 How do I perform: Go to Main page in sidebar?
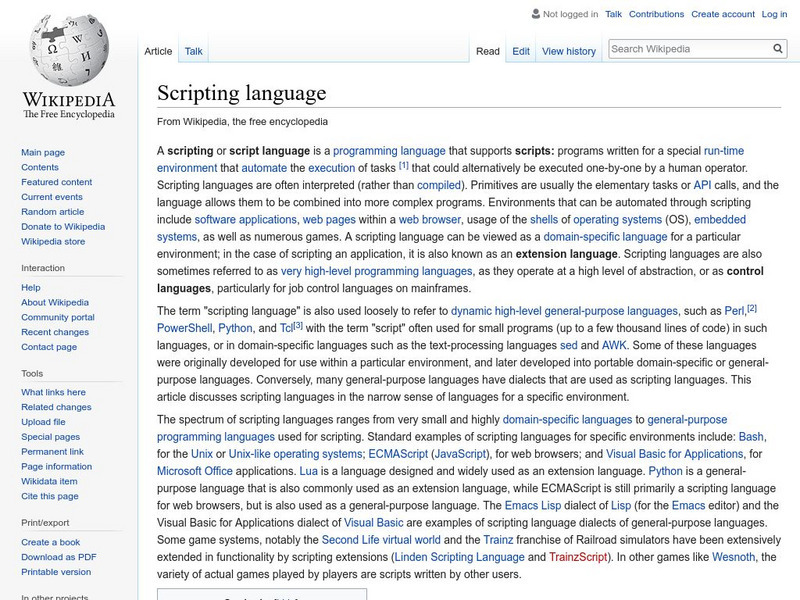pos(43,152)
